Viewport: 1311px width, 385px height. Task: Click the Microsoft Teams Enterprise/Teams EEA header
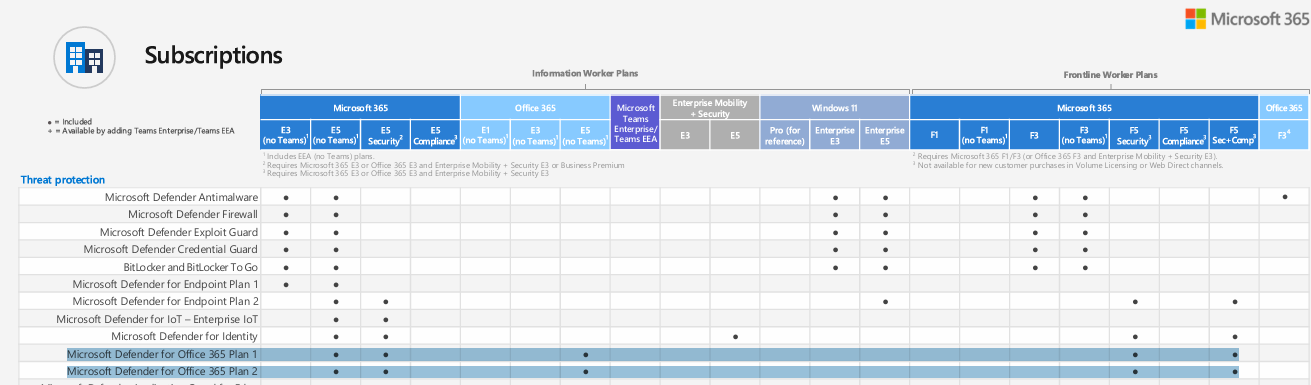635,123
